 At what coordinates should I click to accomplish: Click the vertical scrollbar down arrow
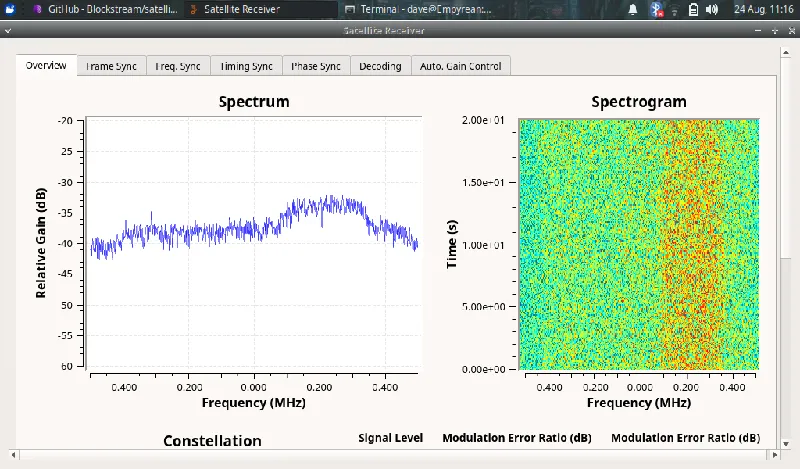[786, 444]
